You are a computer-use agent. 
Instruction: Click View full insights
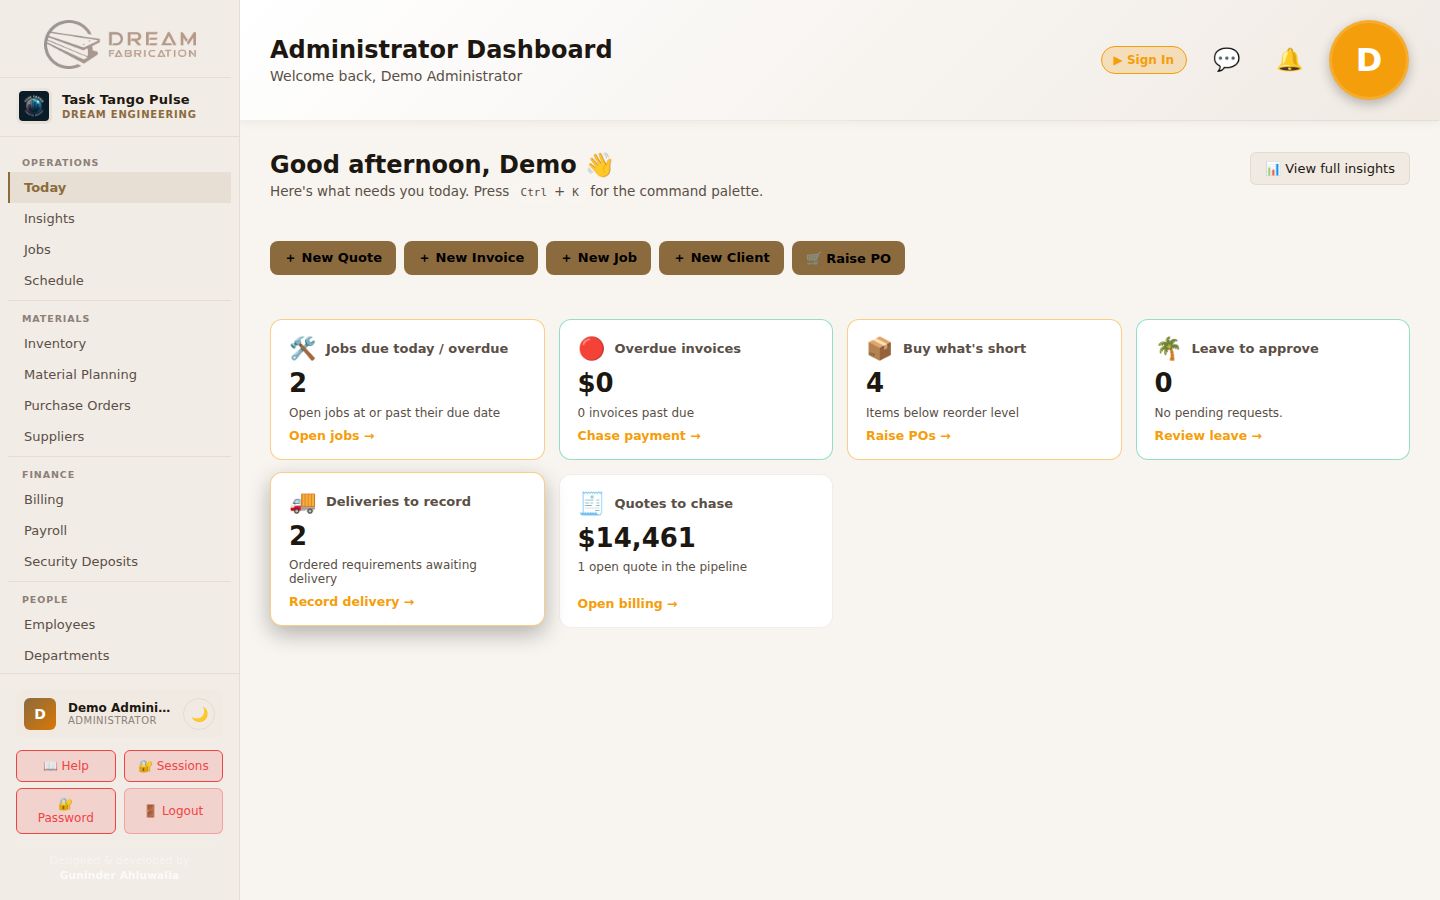click(x=1330, y=168)
